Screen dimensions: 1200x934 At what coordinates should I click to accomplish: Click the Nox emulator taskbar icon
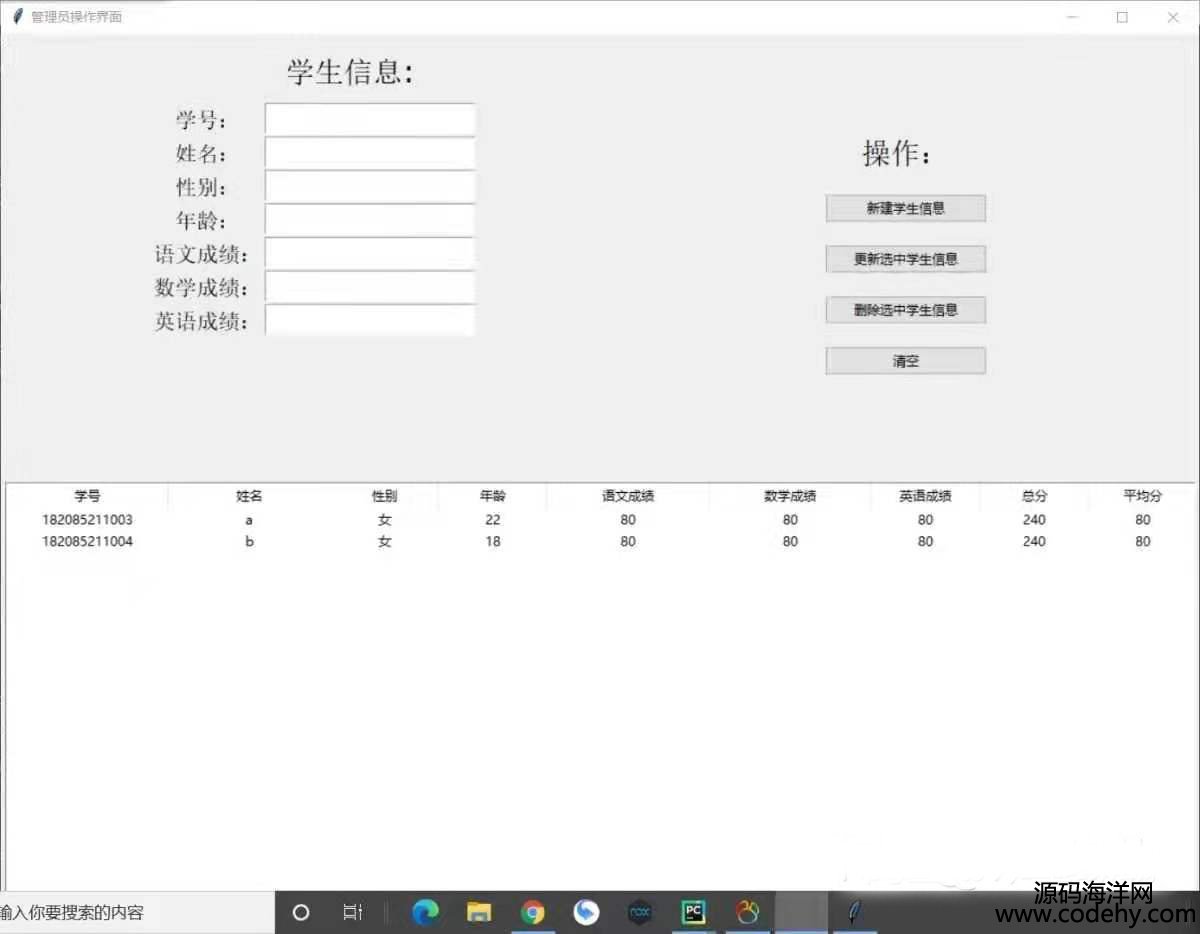(x=640, y=912)
